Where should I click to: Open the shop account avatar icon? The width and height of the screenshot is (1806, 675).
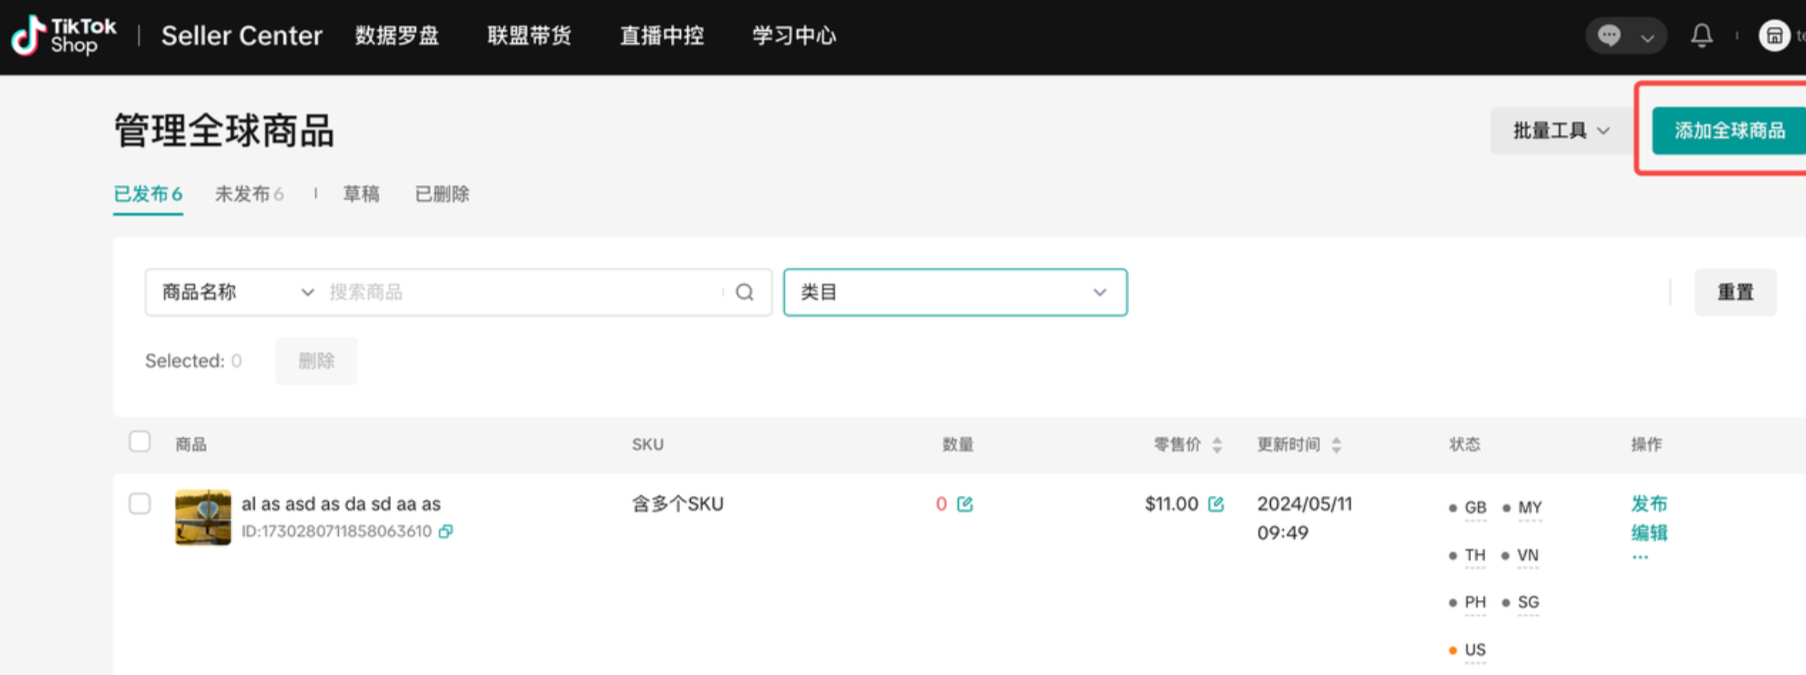coord(1774,36)
